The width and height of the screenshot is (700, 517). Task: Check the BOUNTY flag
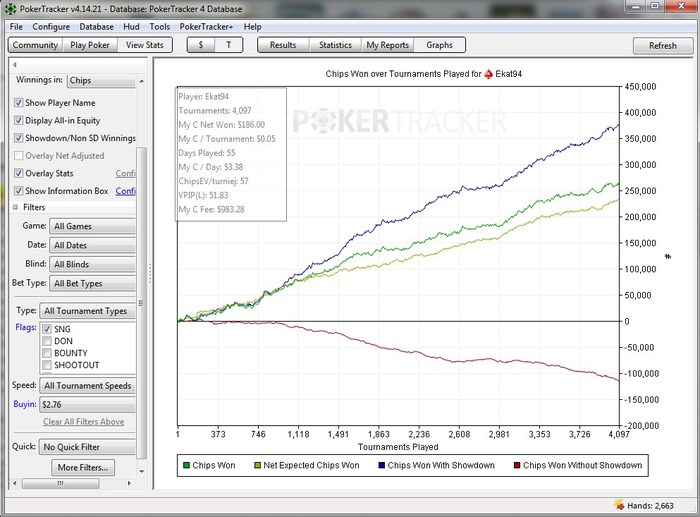tap(47, 353)
